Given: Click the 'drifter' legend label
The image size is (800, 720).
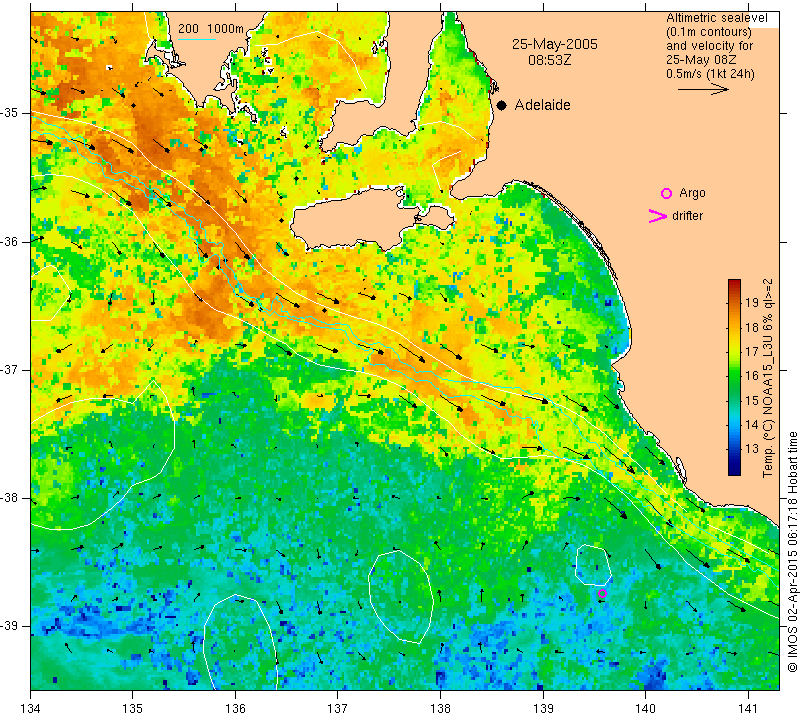Looking at the screenshot, I should click(x=687, y=216).
